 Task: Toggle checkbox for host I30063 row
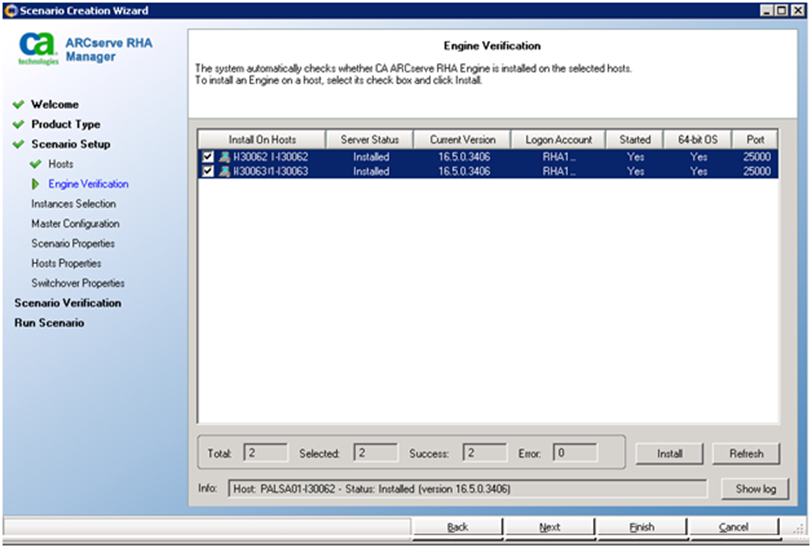click(208, 171)
